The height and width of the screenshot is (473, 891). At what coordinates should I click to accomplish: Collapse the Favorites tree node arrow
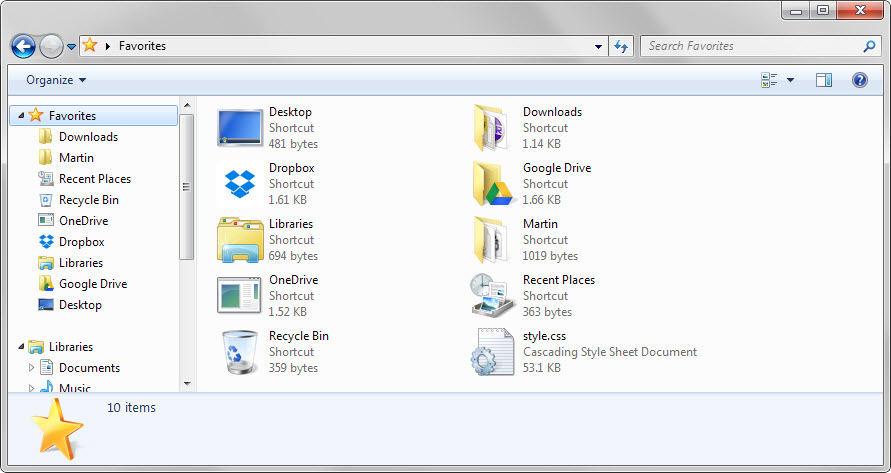(x=21, y=115)
